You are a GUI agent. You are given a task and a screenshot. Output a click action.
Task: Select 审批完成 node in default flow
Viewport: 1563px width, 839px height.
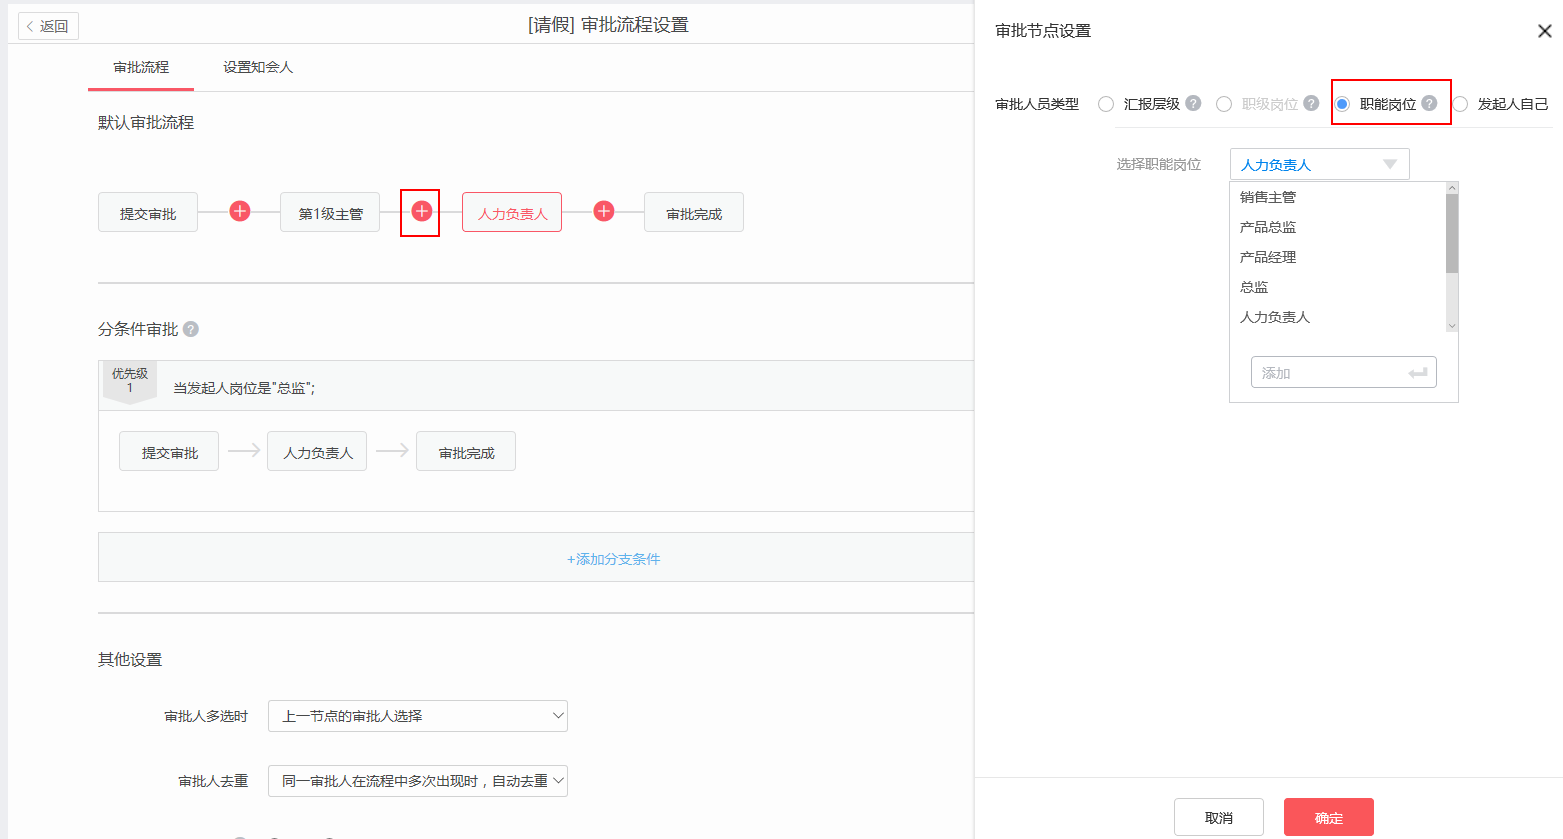click(x=694, y=212)
